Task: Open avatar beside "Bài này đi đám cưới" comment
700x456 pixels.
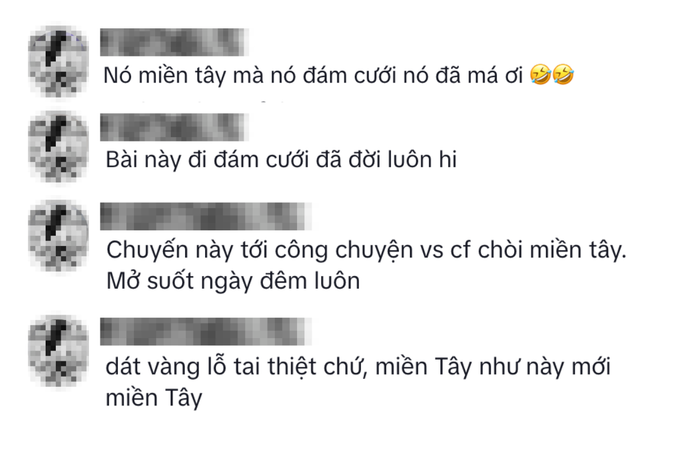Action: coord(58,146)
